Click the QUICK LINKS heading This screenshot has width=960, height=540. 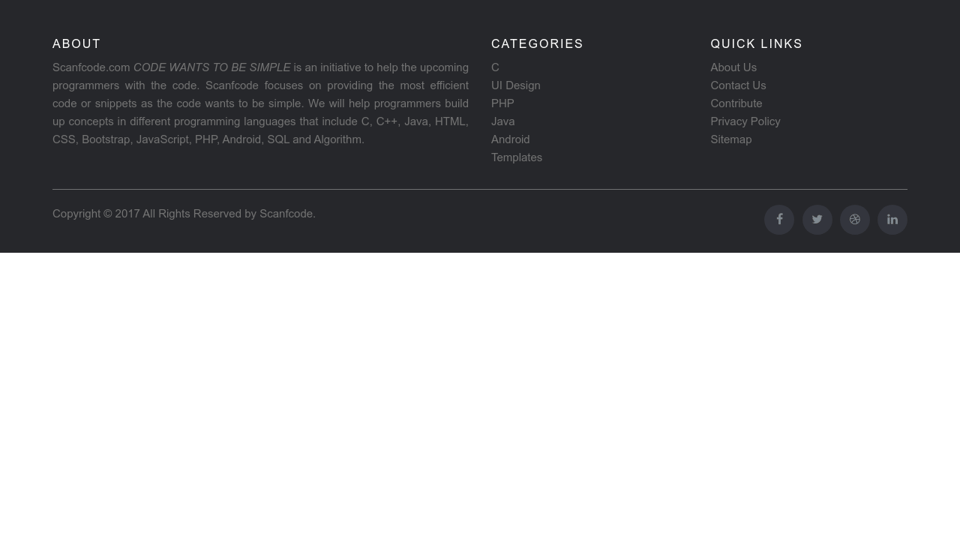coord(756,44)
